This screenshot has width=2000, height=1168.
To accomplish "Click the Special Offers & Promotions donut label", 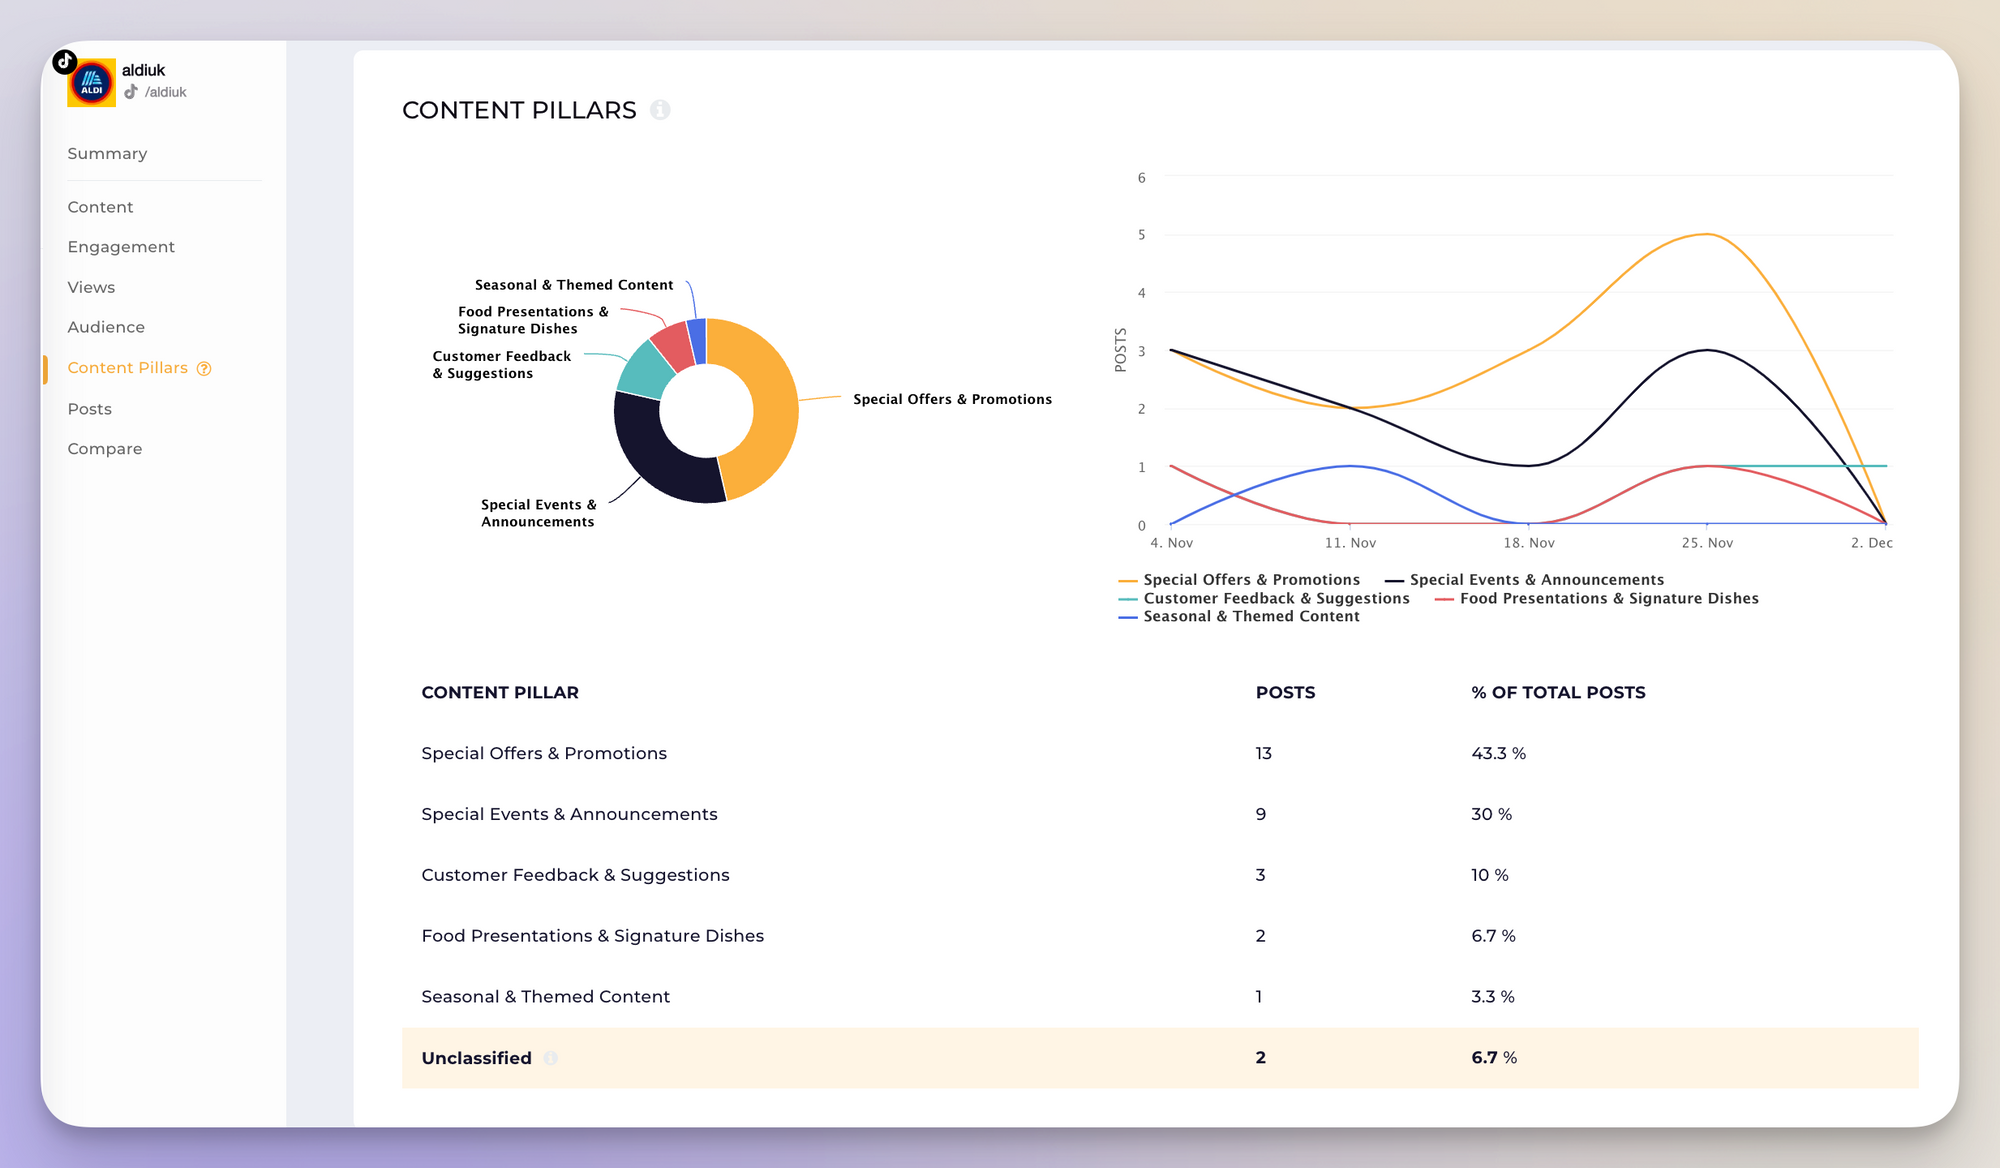I will pyautogui.click(x=952, y=399).
